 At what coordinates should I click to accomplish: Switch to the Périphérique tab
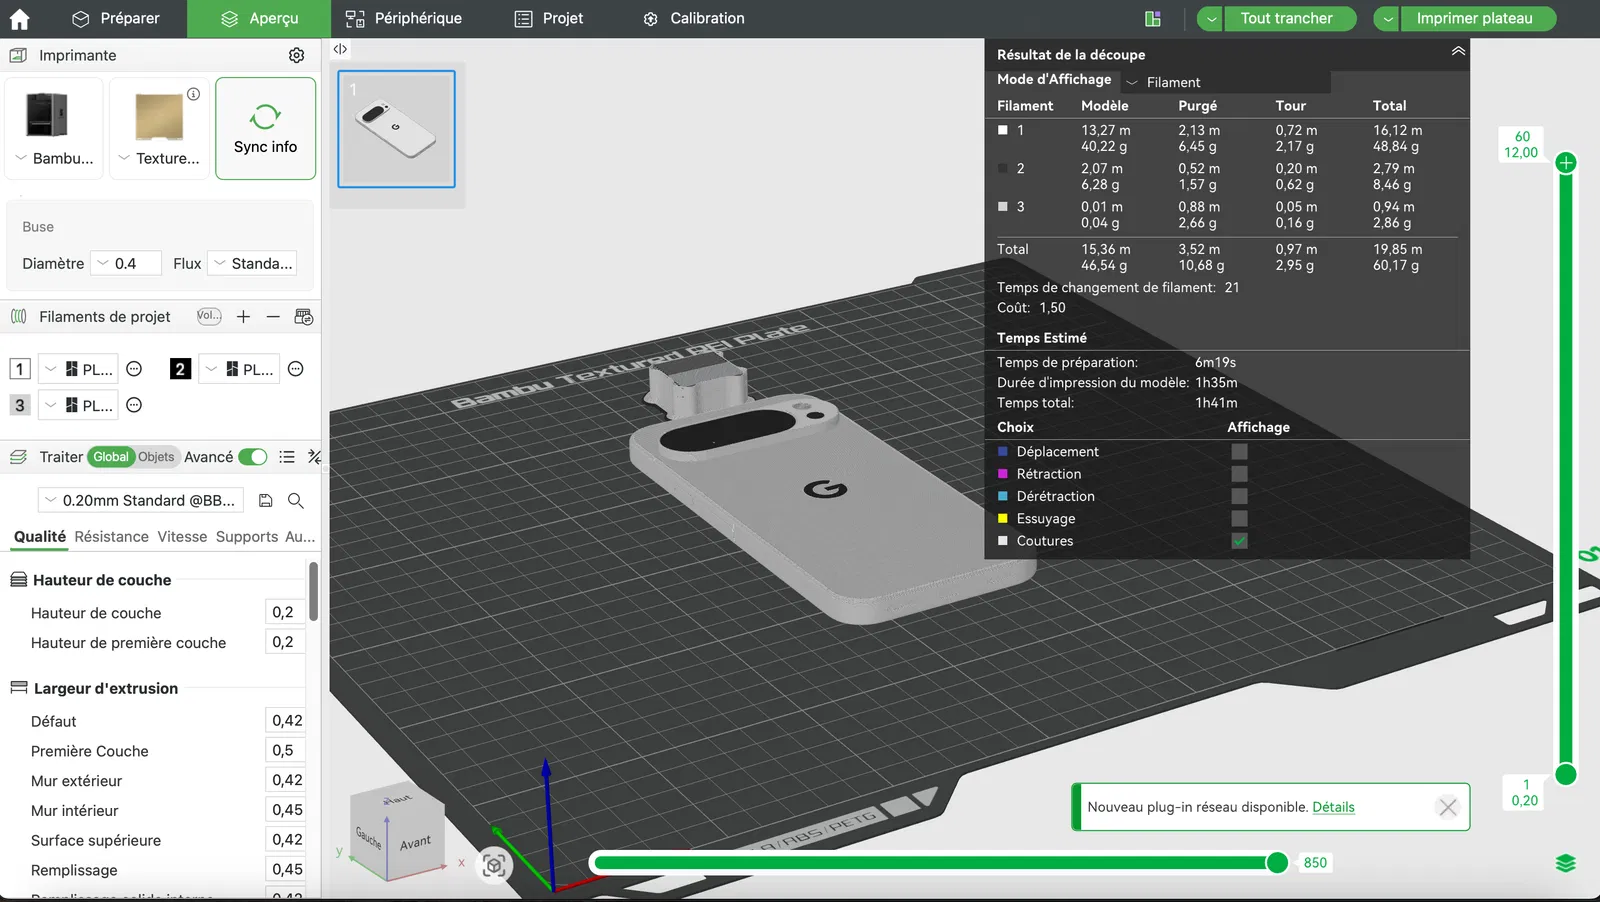[x=403, y=19]
